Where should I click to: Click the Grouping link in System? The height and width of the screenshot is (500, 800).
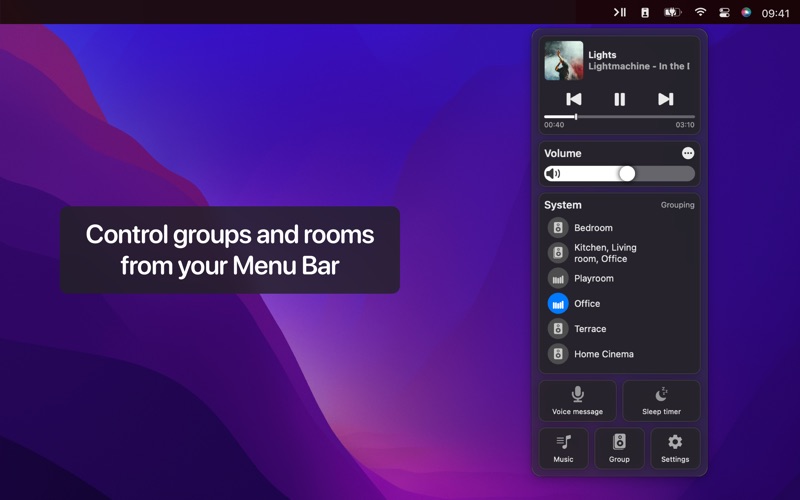(x=677, y=205)
